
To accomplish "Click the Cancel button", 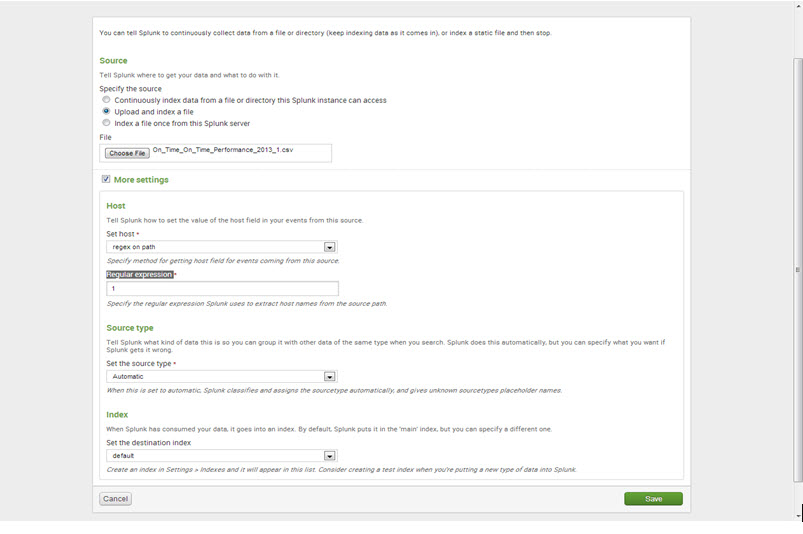I will pos(115,499).
